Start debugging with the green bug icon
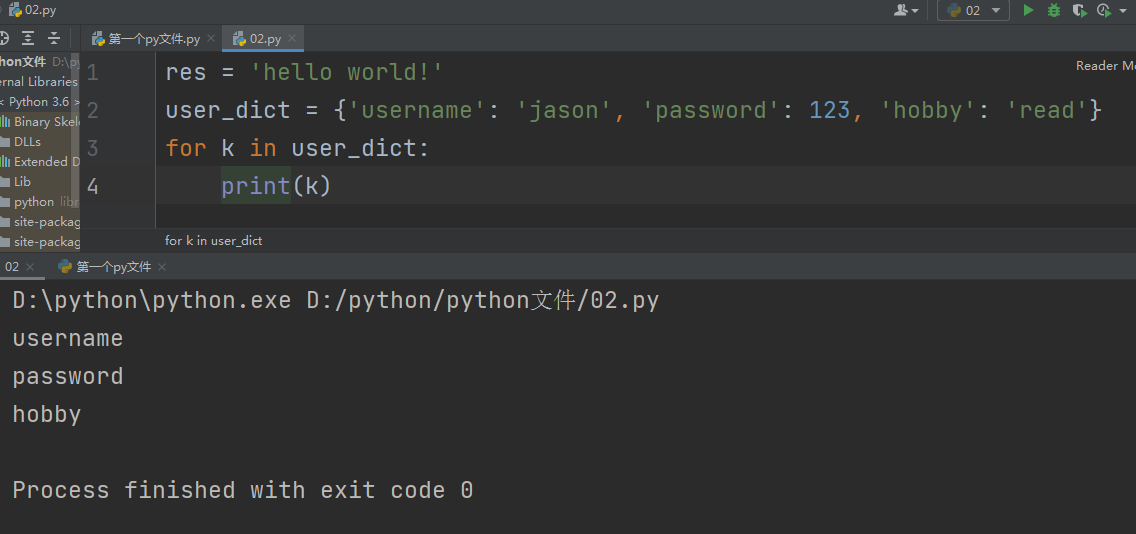The height and width of the screenshot is (534, 1136). pos(1054,10)
